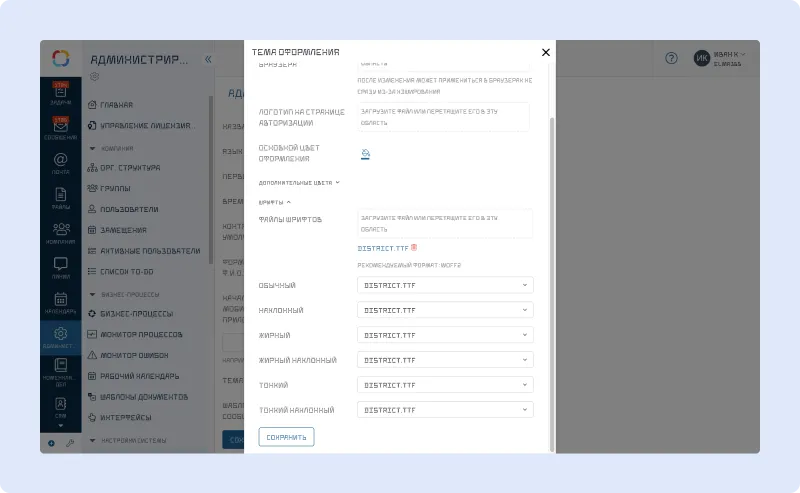Image resolution: width=800 pixels, height=493 pixels.
Task: Open Файлы icon in left sidebar
Action: (x=61, y=197)
